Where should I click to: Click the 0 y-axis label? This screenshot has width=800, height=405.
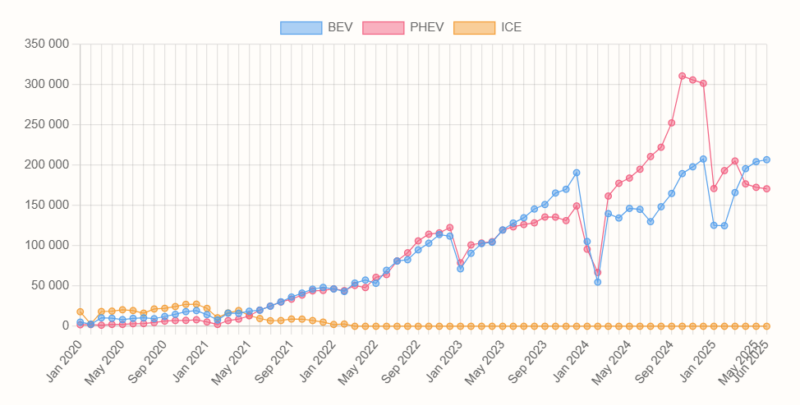[x=63, y=326]
